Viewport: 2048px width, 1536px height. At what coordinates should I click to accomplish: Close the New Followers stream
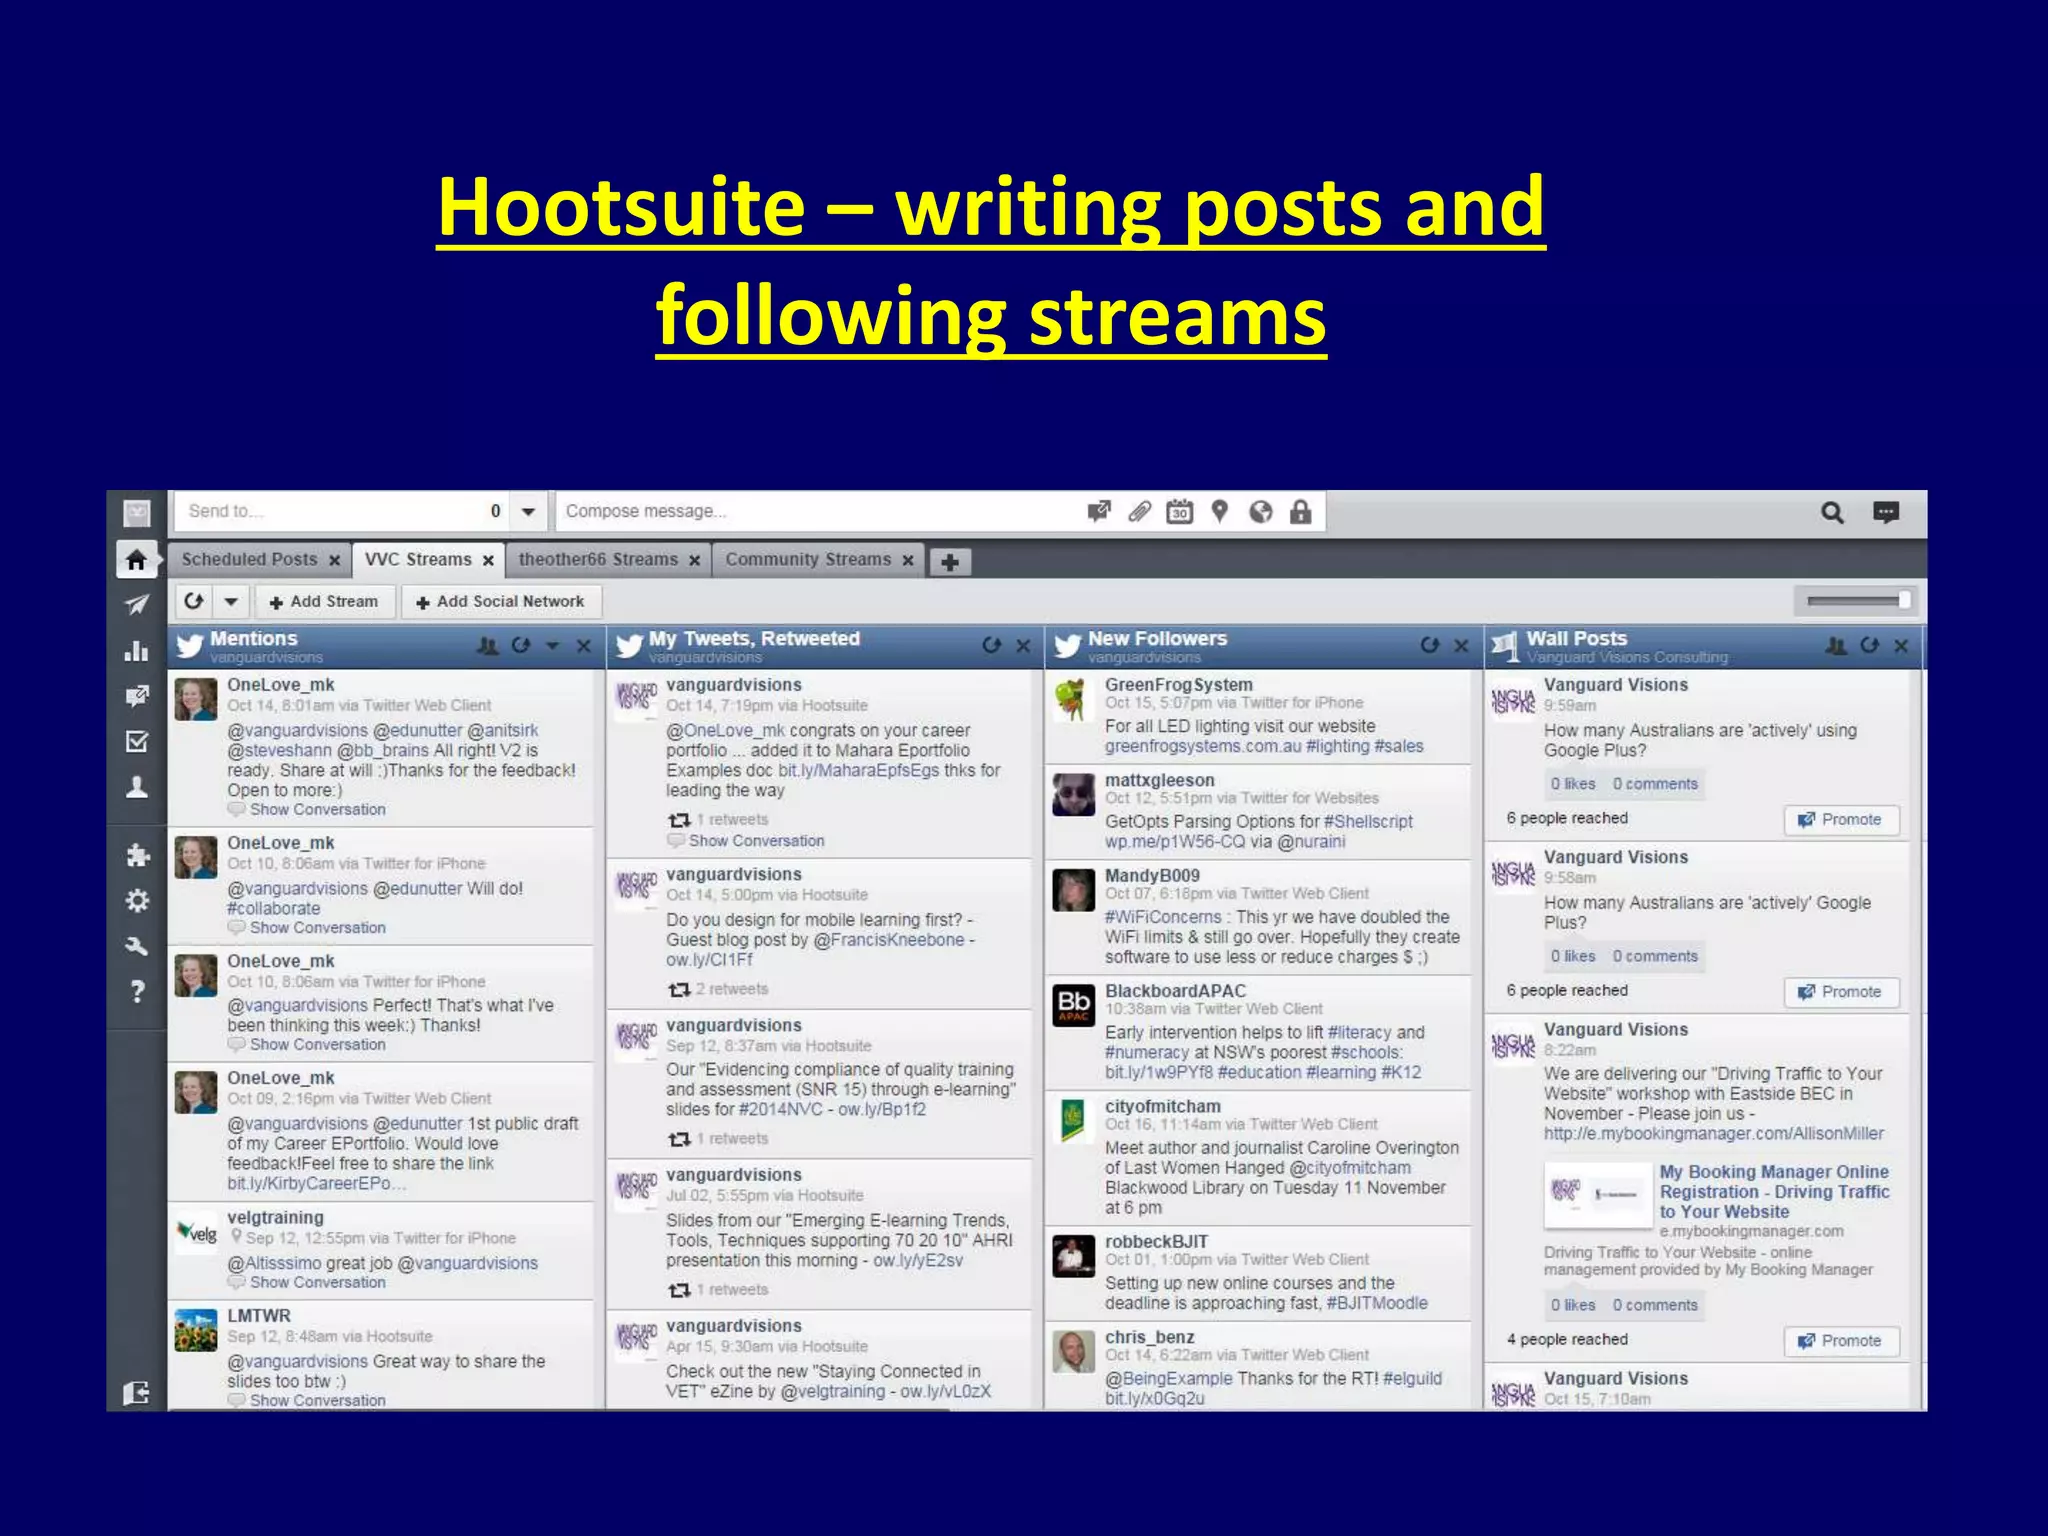(1461, 646)
